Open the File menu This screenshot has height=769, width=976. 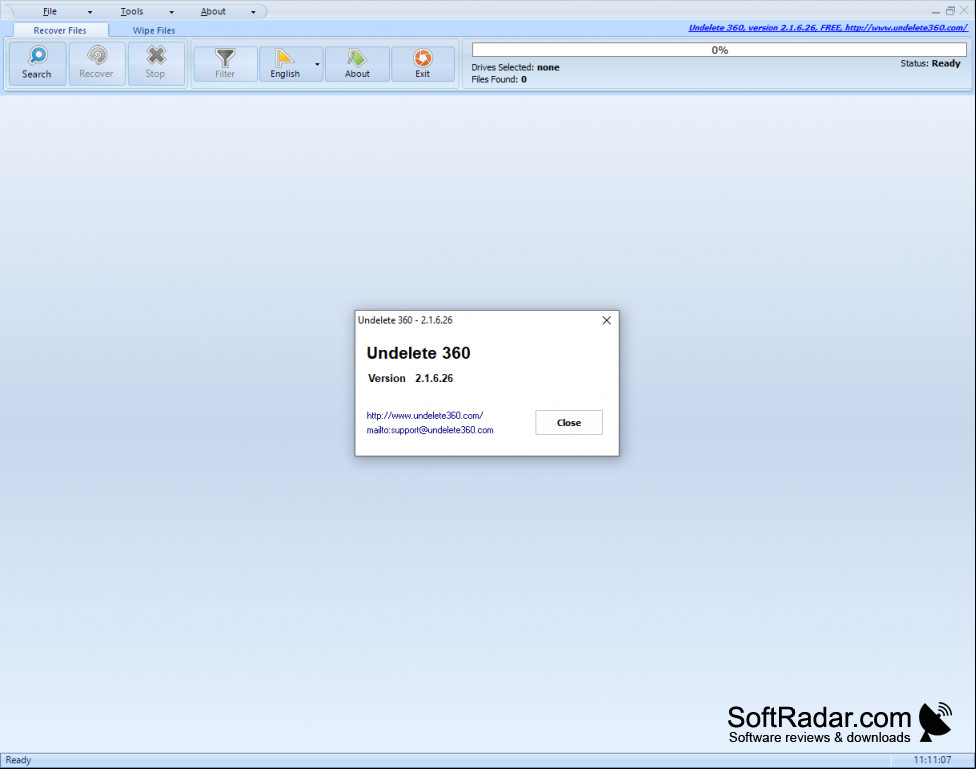tap(50, 11)
